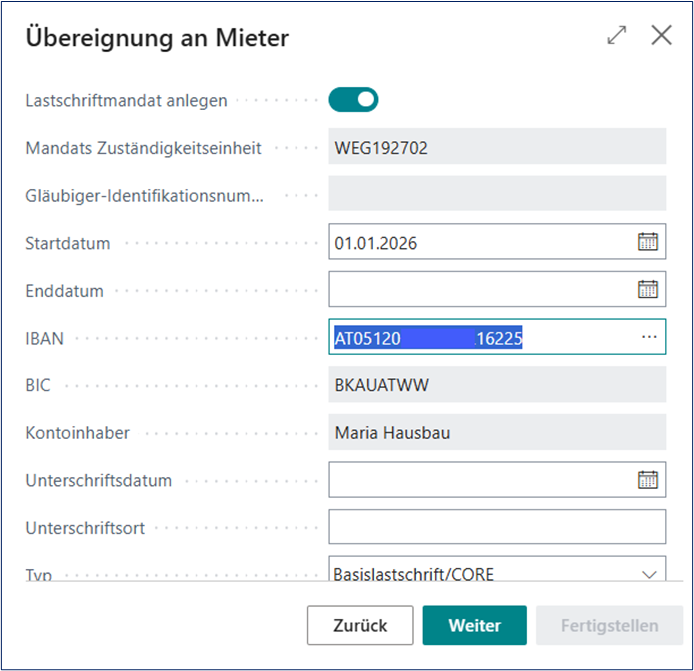This screenshot has height=671, width=694.
Task: Click the IBAN label
Action: pyautogui.click(x=45, y=339)
